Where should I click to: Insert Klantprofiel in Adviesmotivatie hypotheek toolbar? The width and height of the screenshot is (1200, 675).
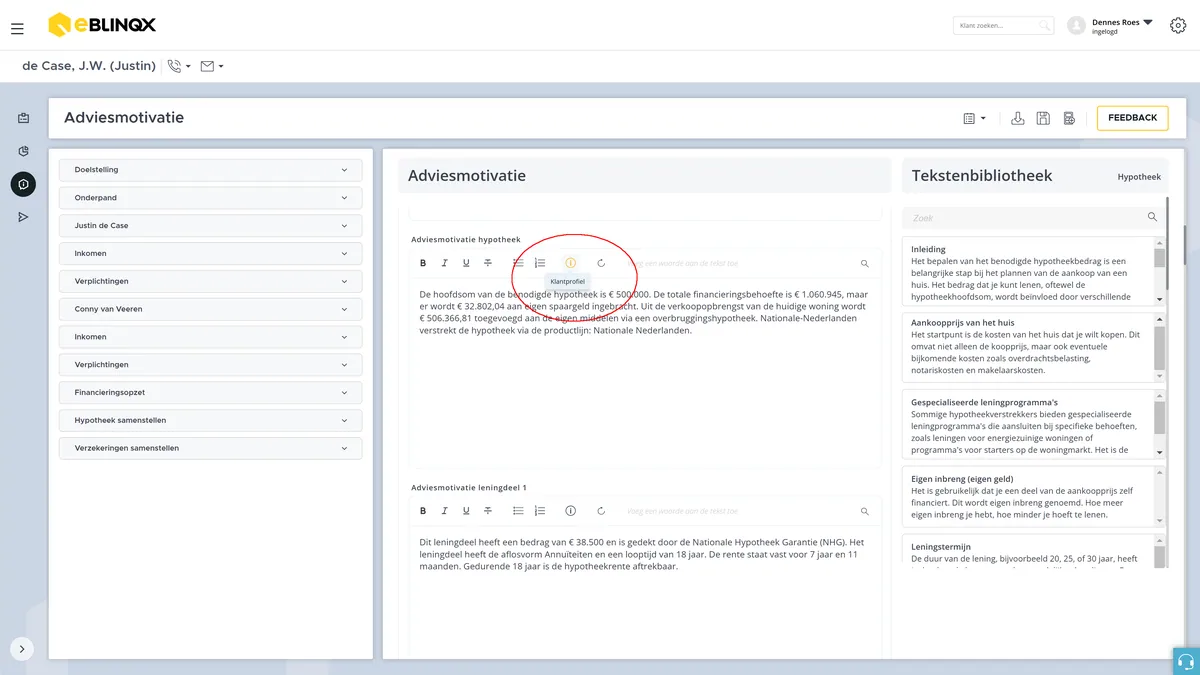pos(571,263)
